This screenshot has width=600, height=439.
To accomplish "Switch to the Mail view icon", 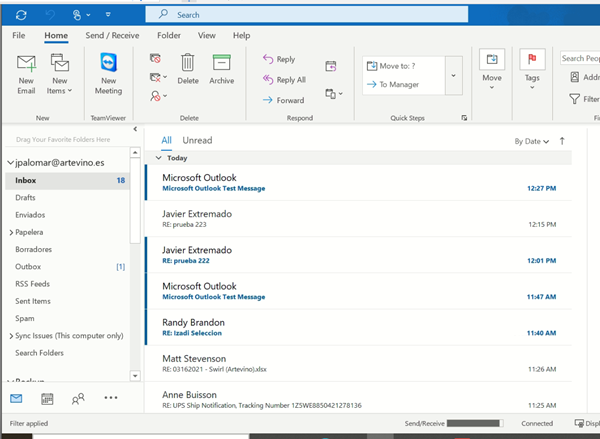I will (x=16, y=398).
